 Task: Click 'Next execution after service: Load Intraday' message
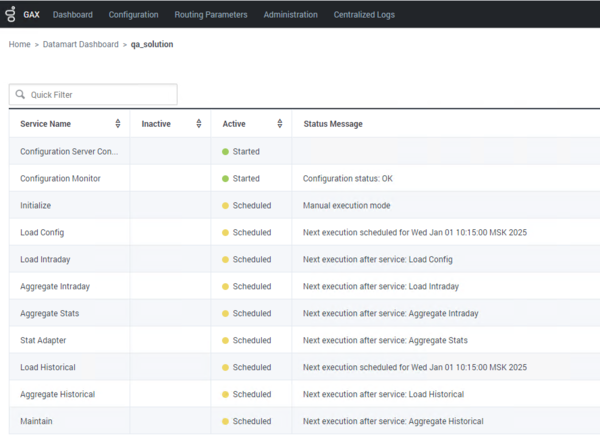point(381,286)
